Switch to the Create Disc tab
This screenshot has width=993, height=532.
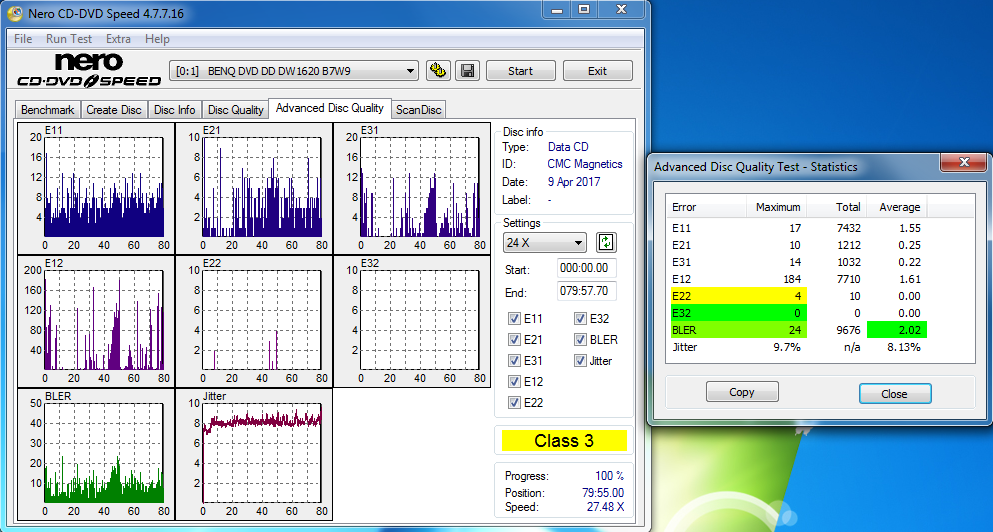pyautogui.click(x=114, y=110)
